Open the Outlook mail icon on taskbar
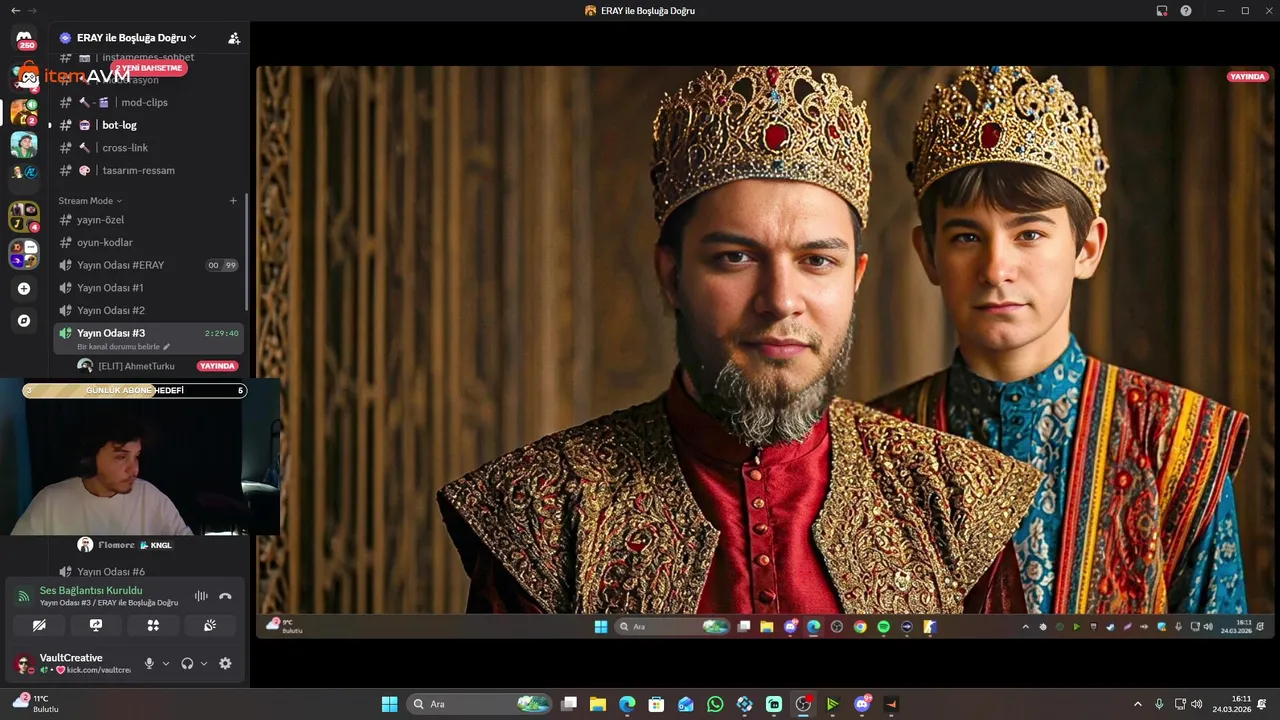This screenshot has height=720, width=1280. (686, 704)
